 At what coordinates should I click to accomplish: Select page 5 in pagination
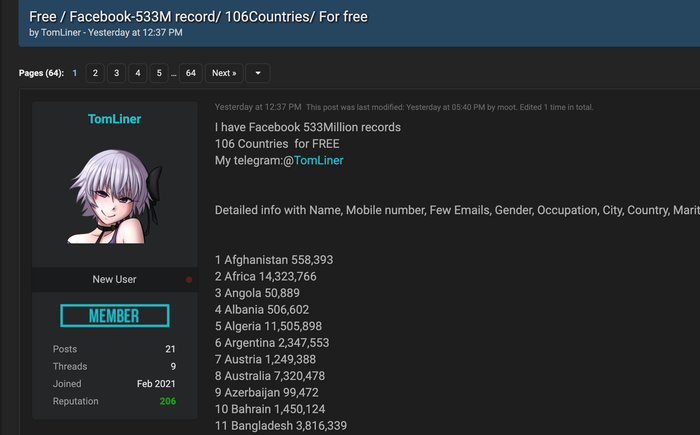159,73
